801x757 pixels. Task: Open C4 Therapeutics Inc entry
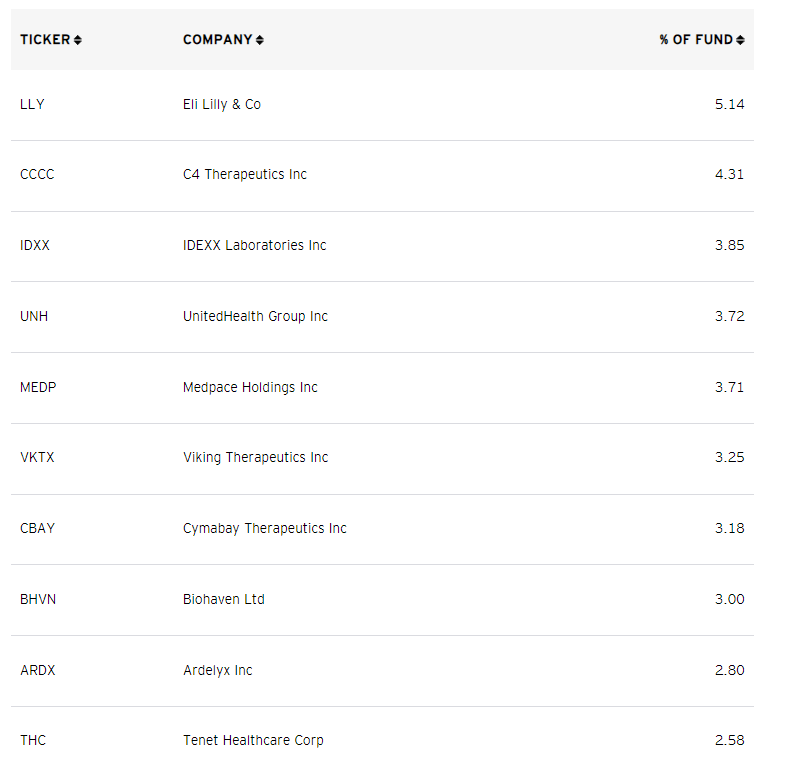pos(244,174)
